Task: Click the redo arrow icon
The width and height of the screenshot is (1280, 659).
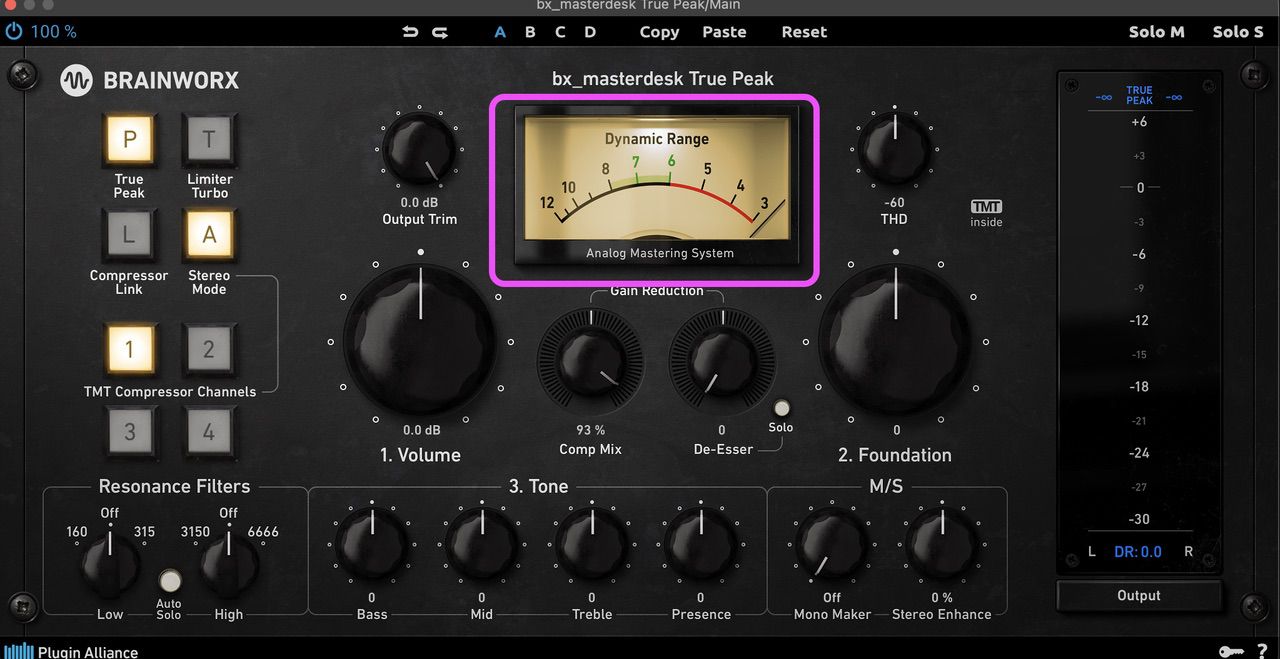Action: (440, 32)
